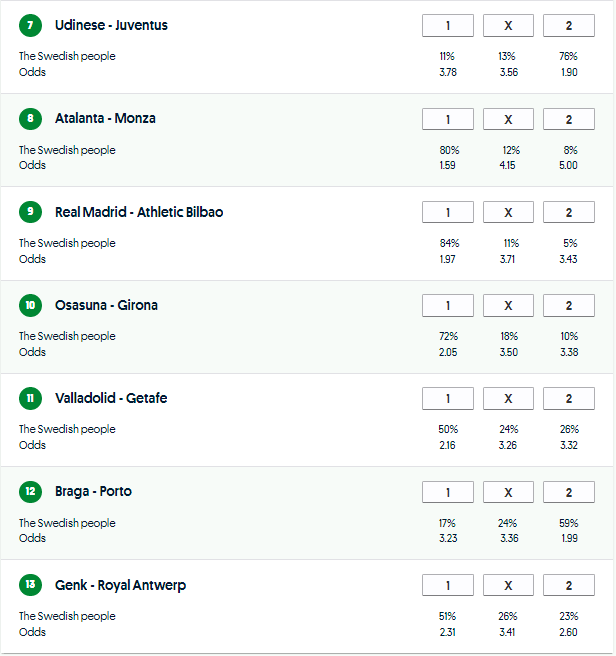Click match number 13 green badge
This screenshot has height=656, width=616.
pyautogui.click(x=30, y=585)
